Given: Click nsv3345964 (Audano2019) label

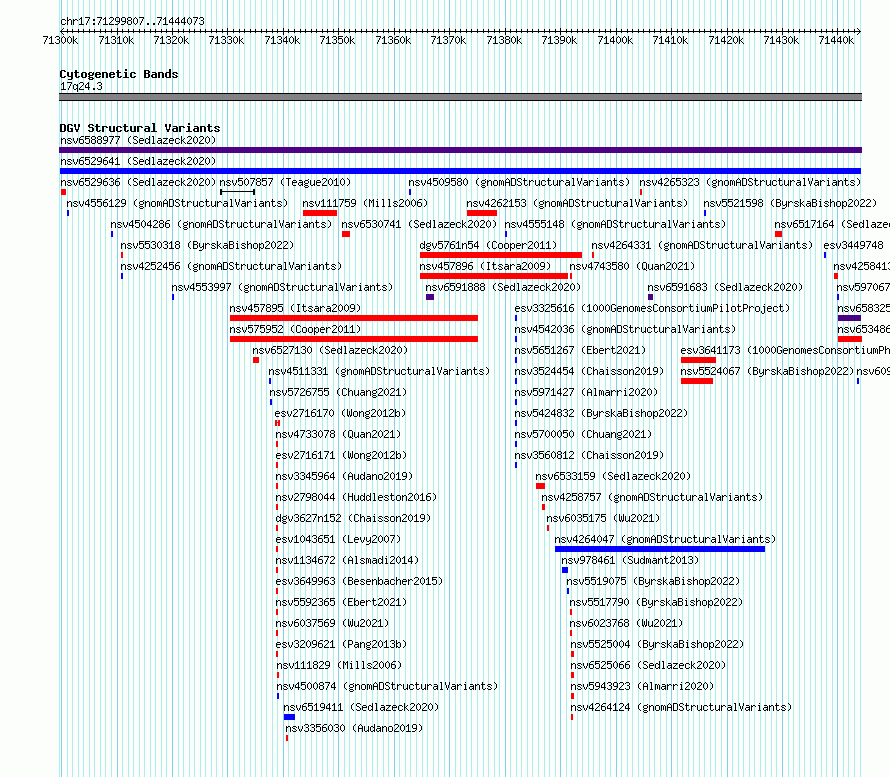Looking at the screenshot, I should tap(344, 476).
